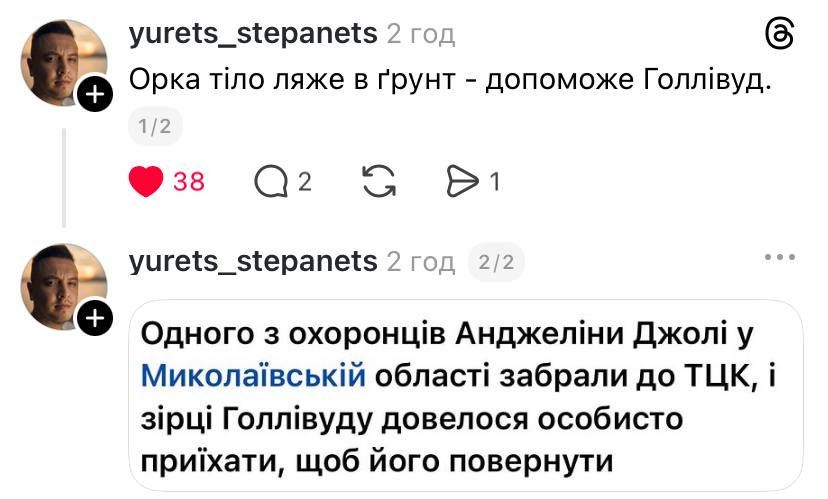Open the top post's profile picture
828x499 pixels.
(x=62, y=62)
